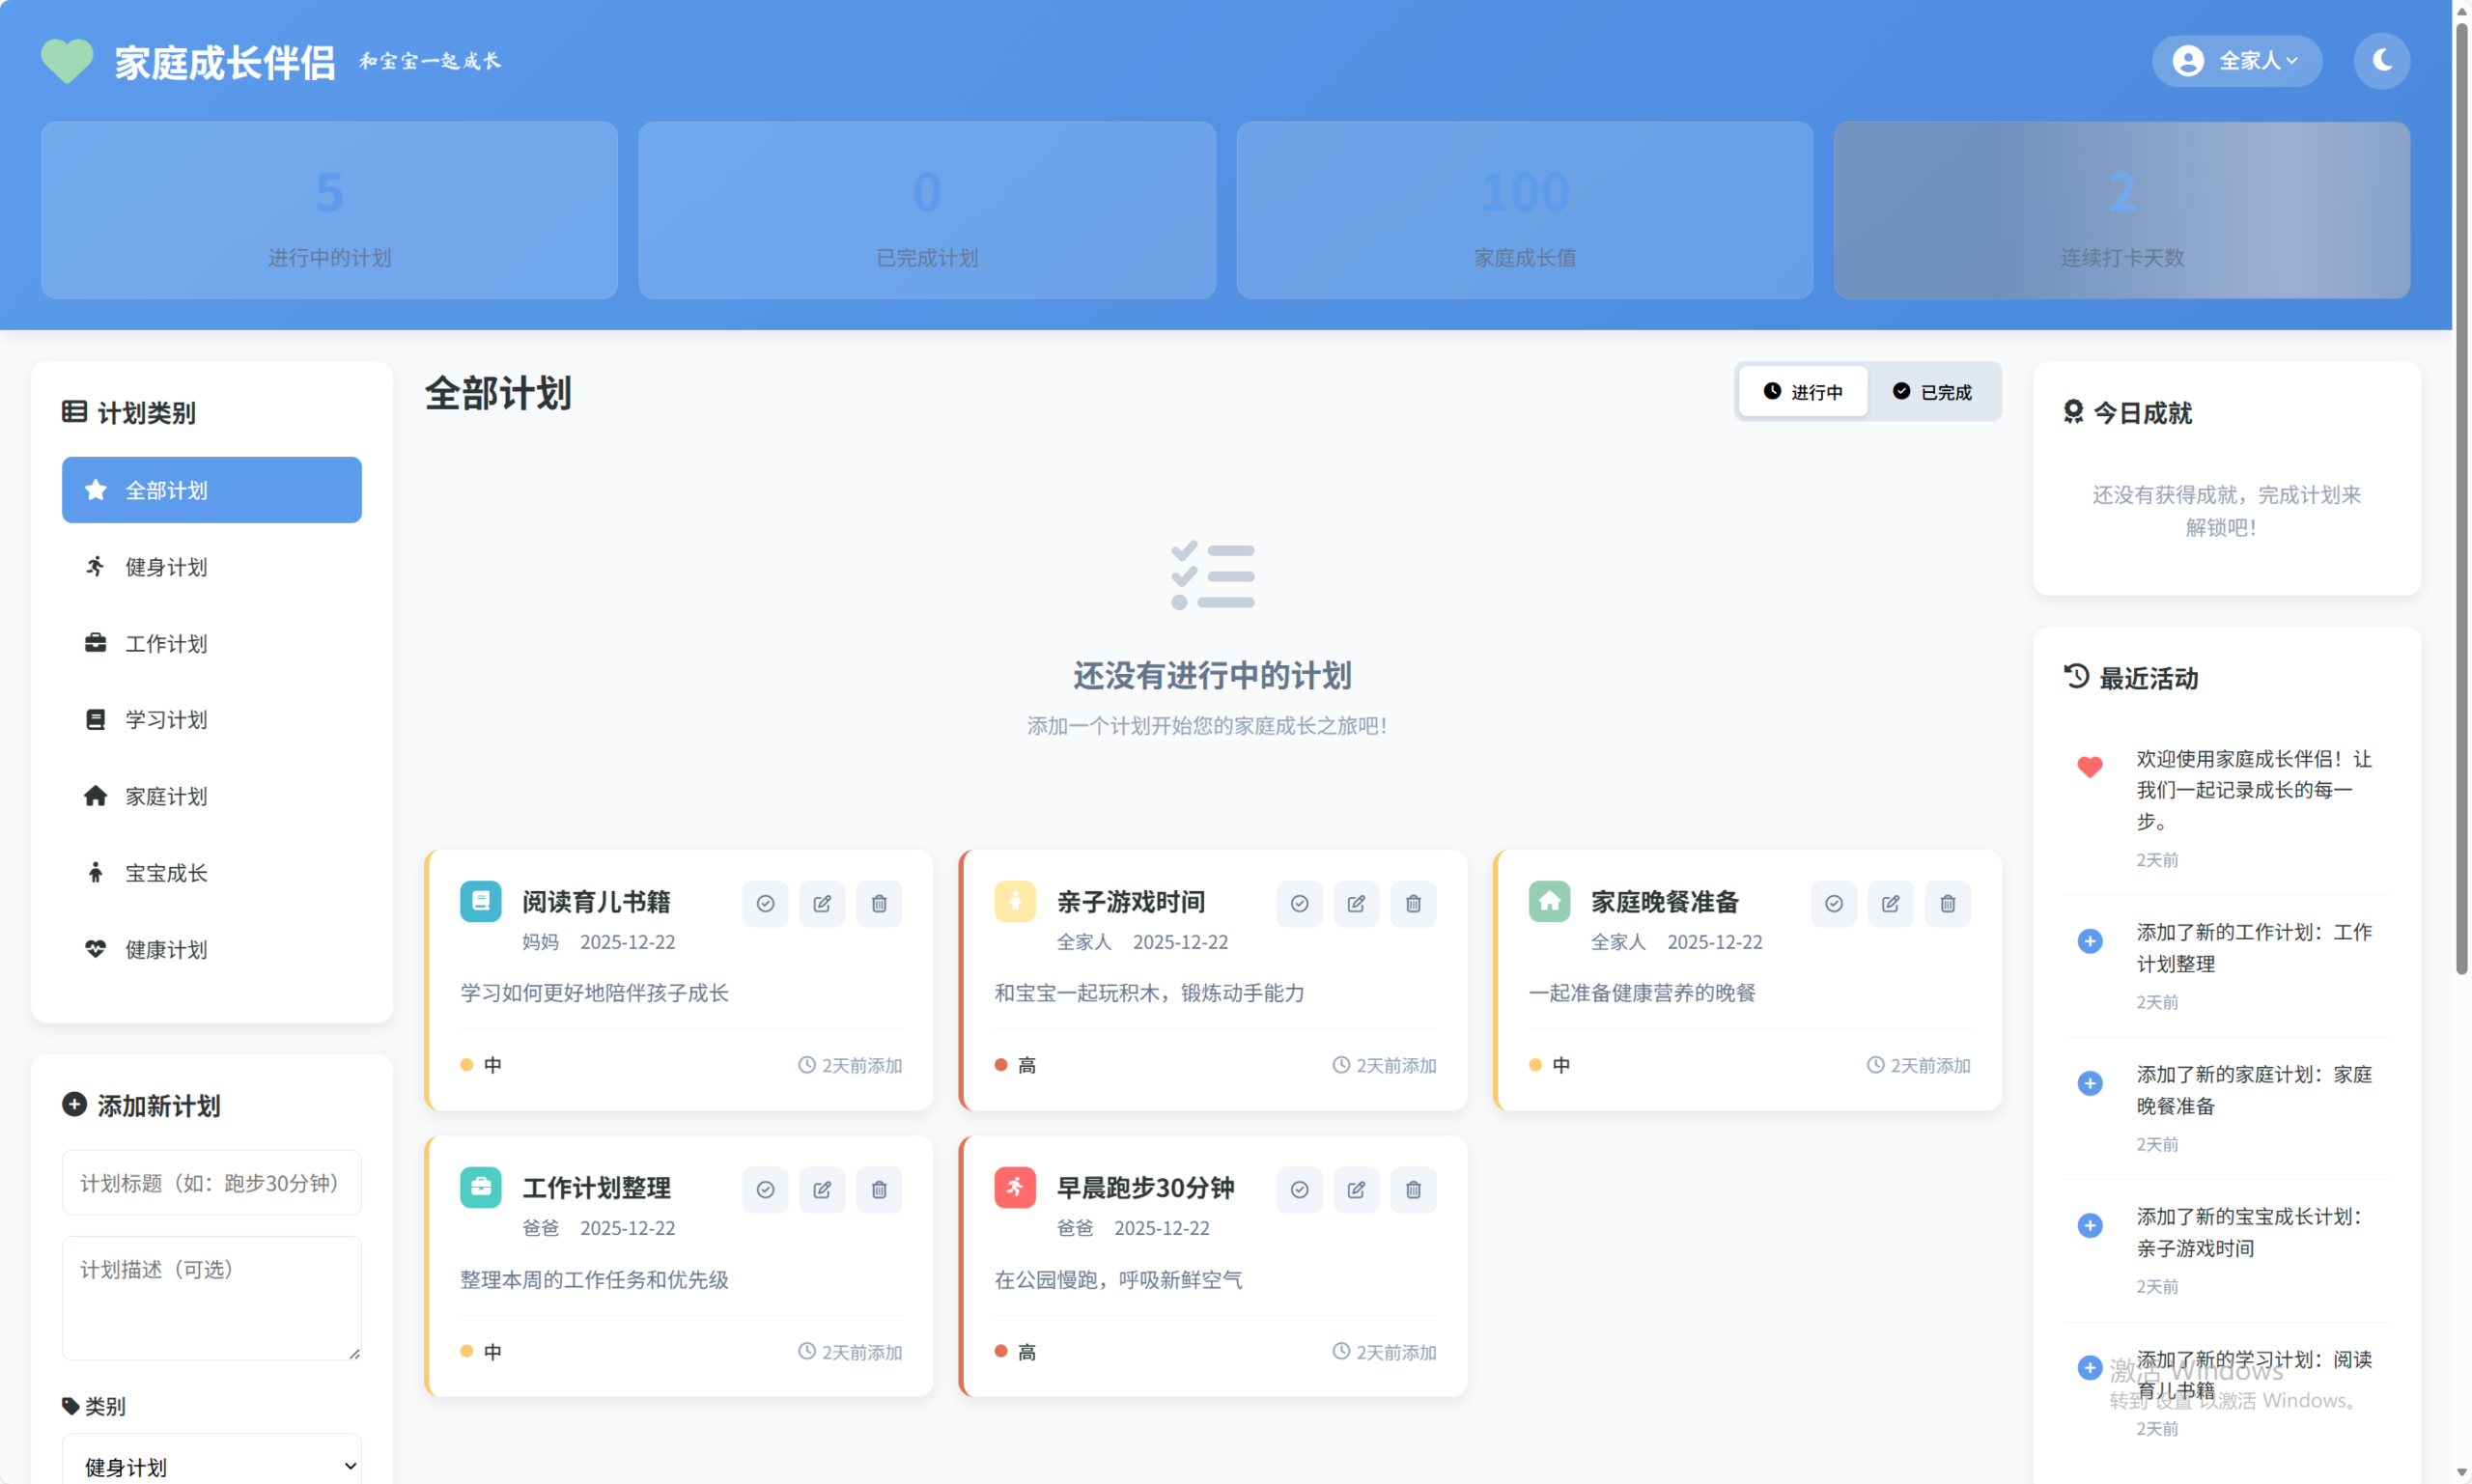Click the page vertical scrollbar
Viewport: 2472px width, 1484px height.
click(x=2460, y=500)
